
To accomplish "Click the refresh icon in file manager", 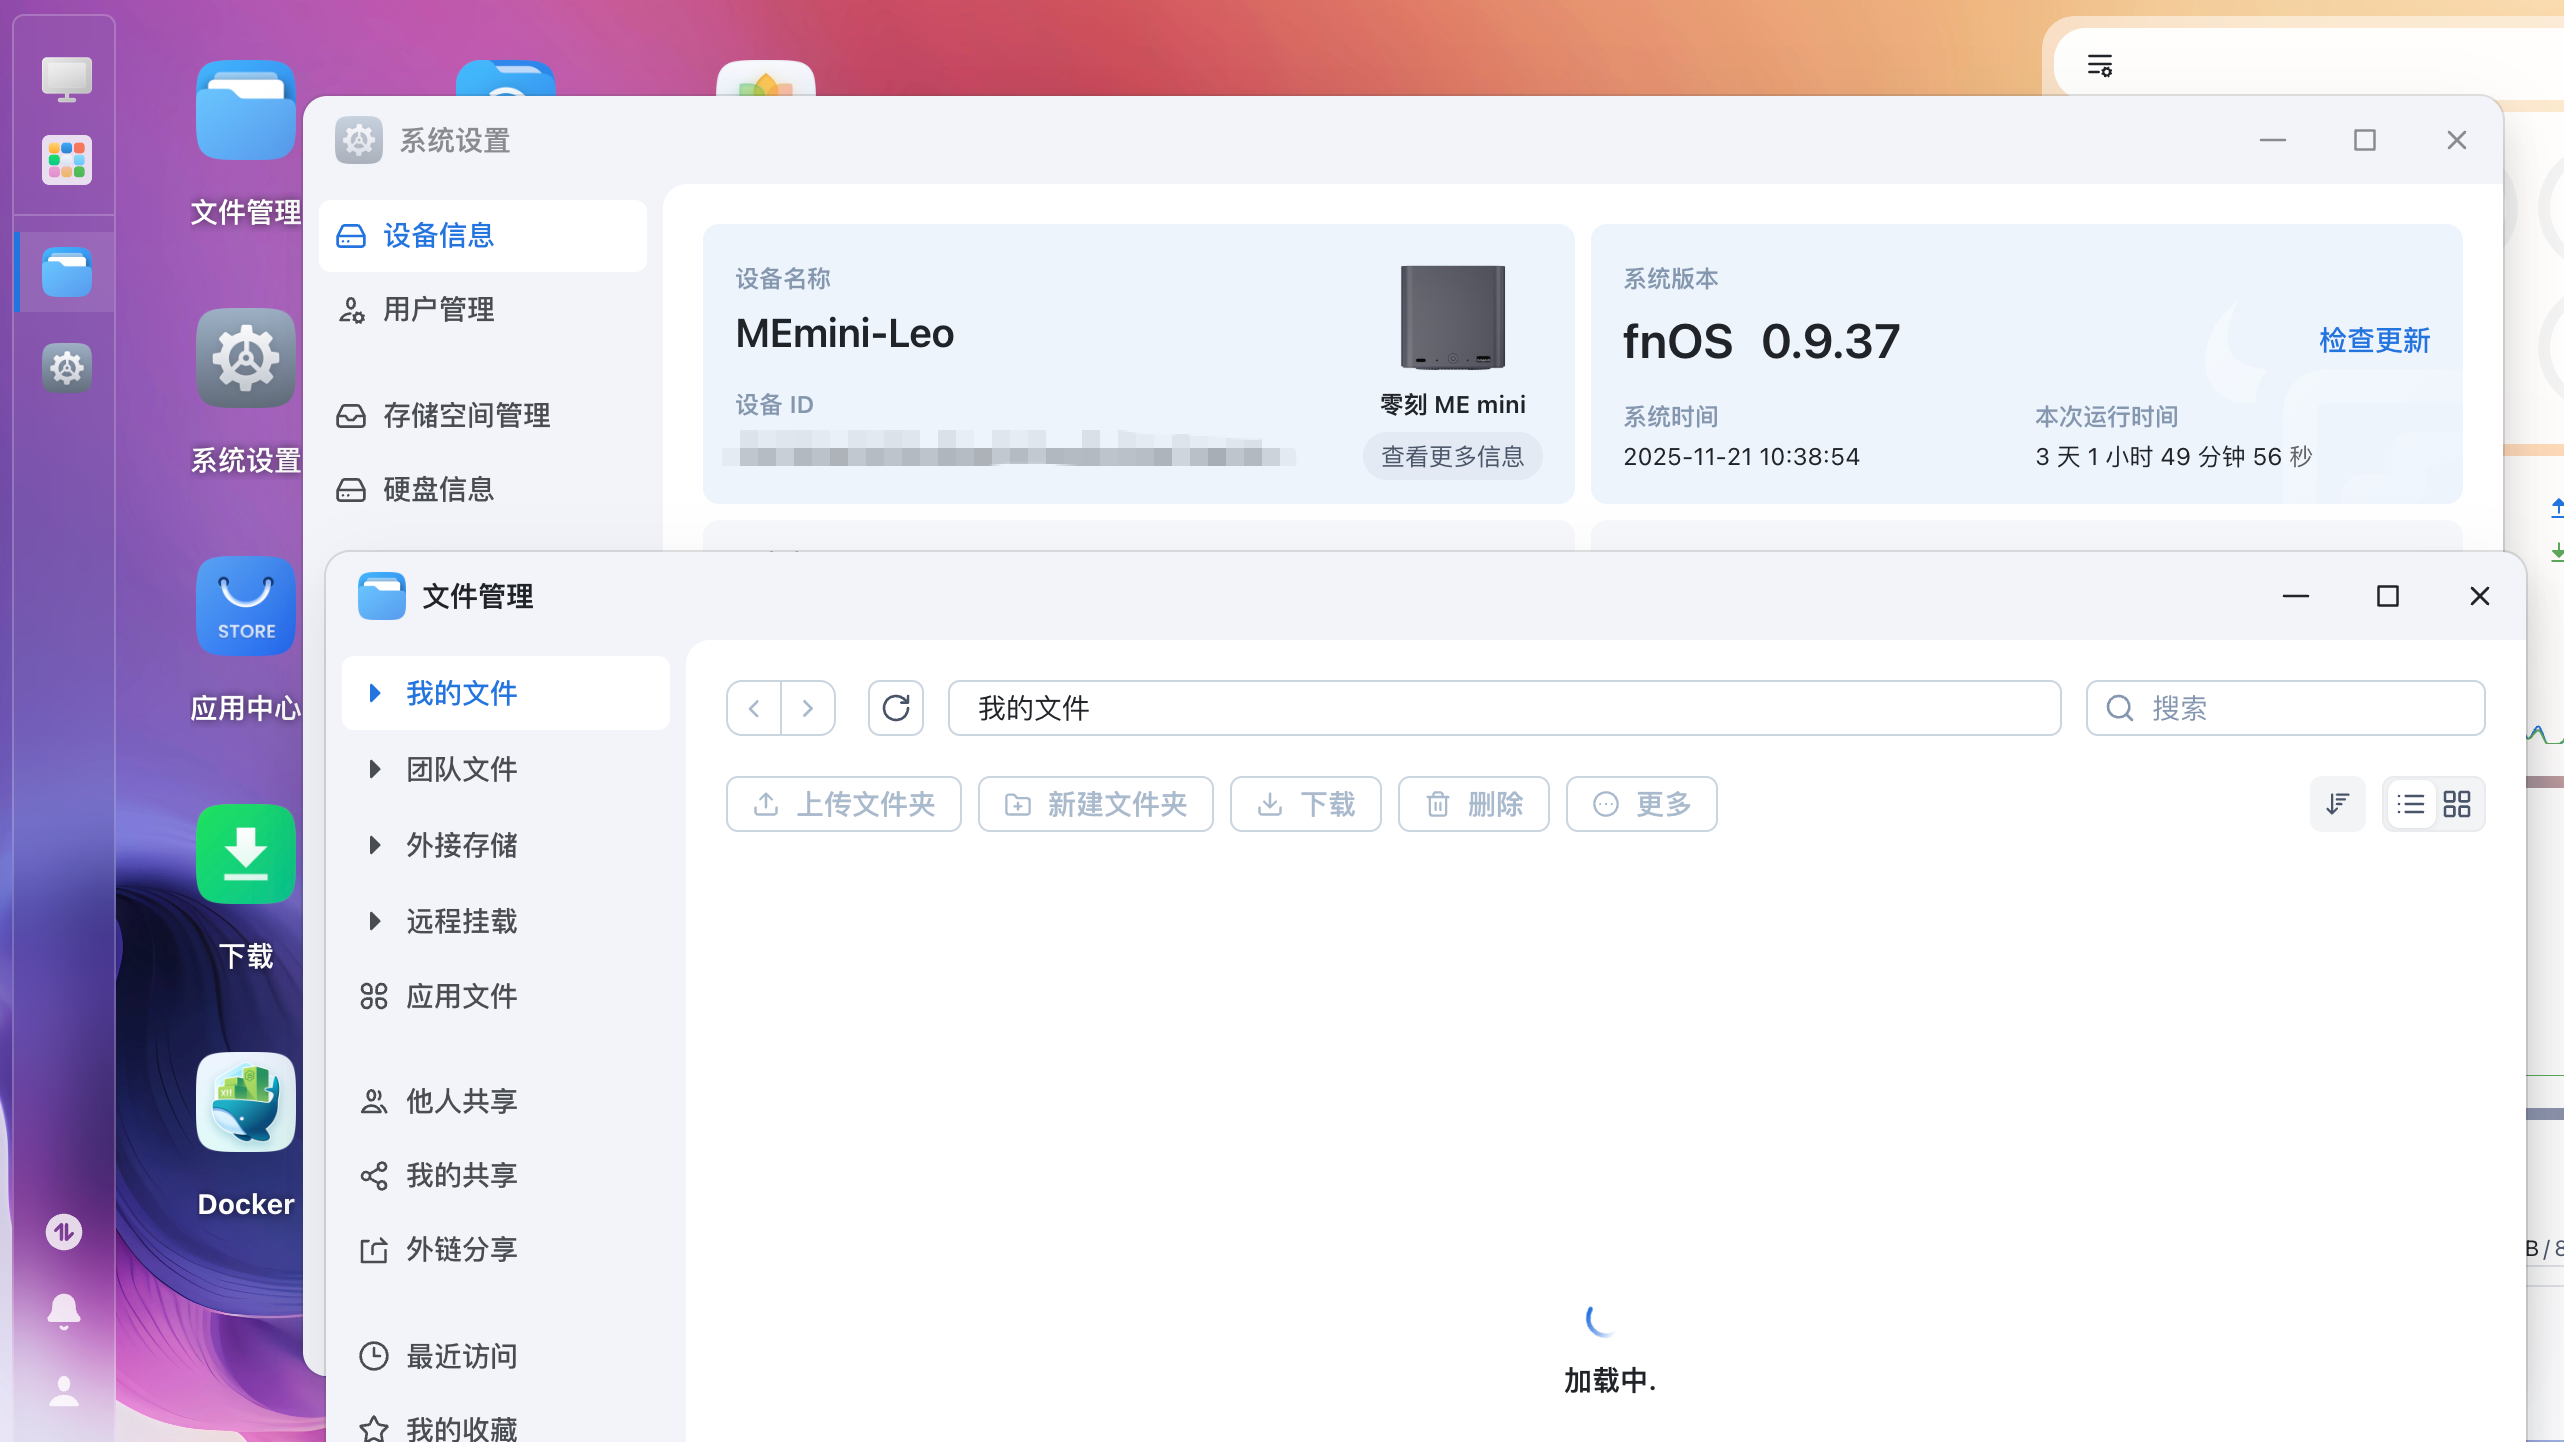I will pyautogui.click(x=895, y=708).
